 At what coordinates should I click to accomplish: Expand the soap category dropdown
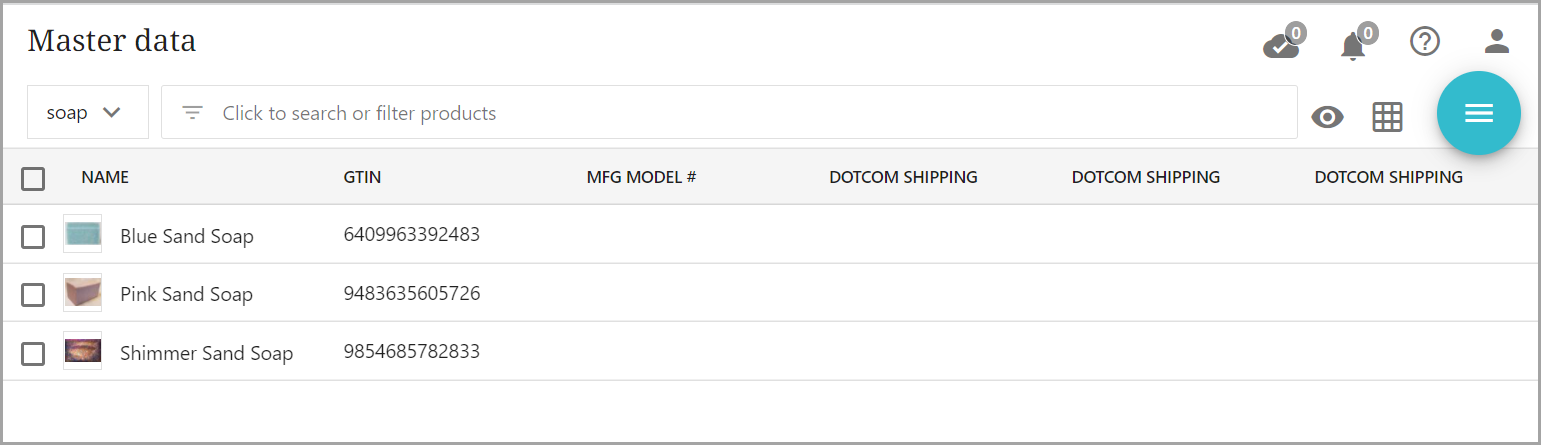click(87, 113)
